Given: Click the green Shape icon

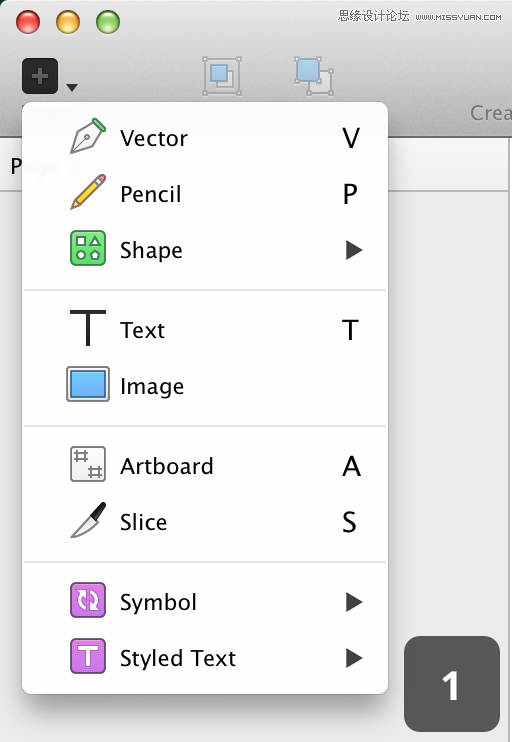Looking at the screenshot, I should 88,248.
